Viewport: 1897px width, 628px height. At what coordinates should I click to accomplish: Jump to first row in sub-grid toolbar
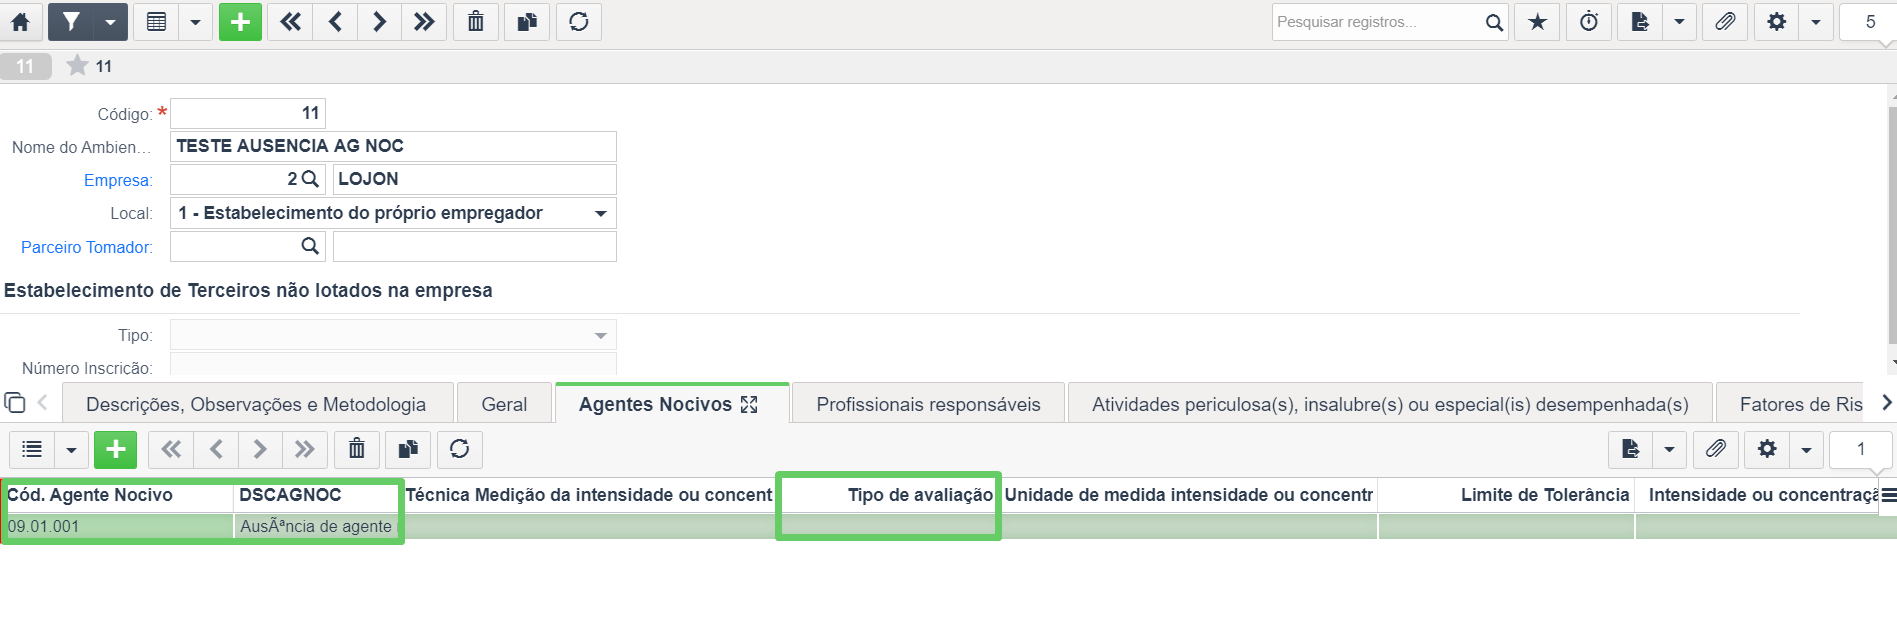point(171,449)
